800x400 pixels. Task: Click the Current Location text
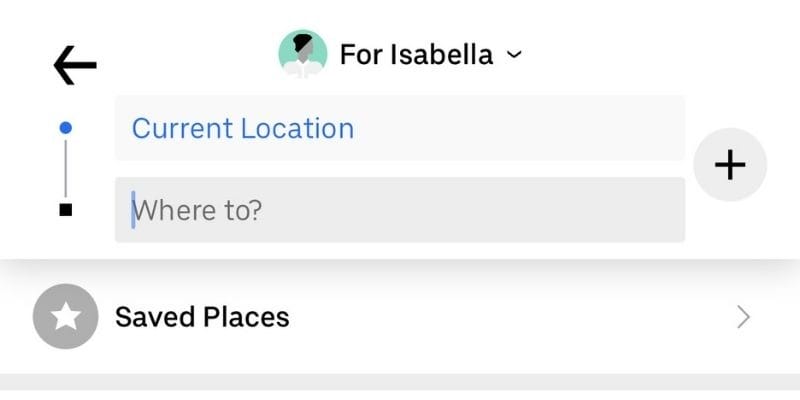pos(243,129)
